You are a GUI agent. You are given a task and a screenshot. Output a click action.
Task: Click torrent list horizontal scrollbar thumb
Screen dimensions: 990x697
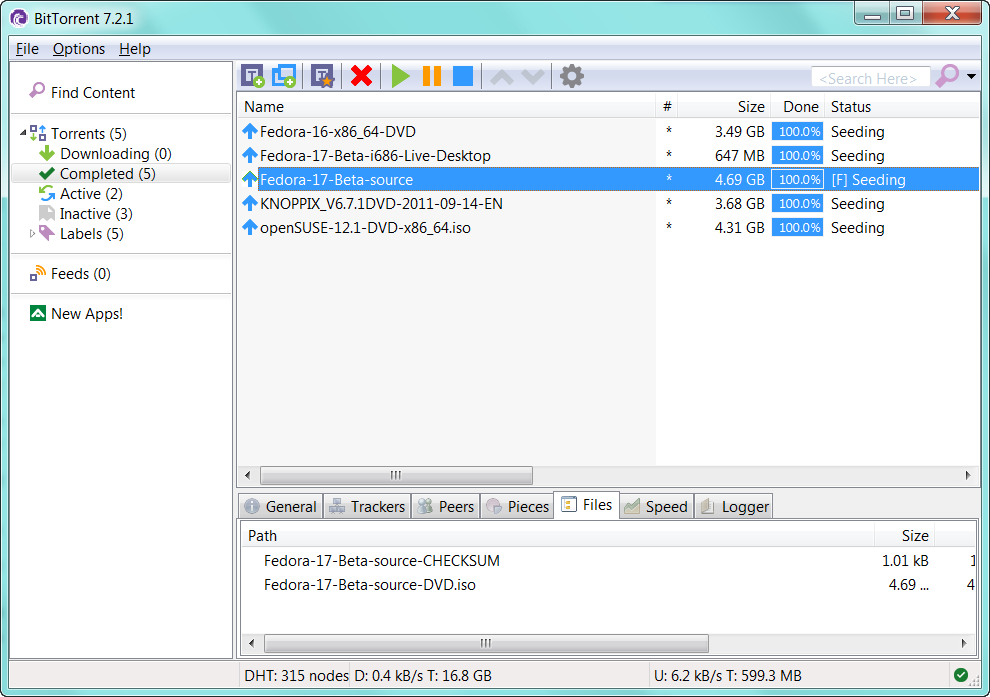[x=397, y=475]
